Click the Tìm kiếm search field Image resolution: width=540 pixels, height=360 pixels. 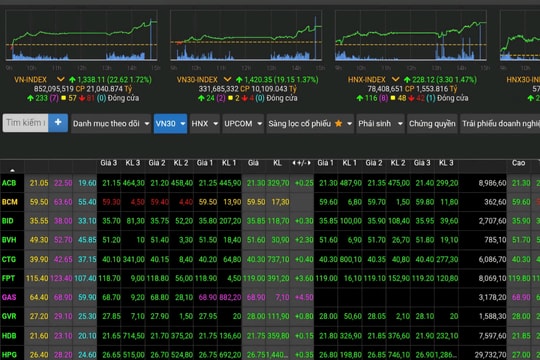[x=25, y=123]
